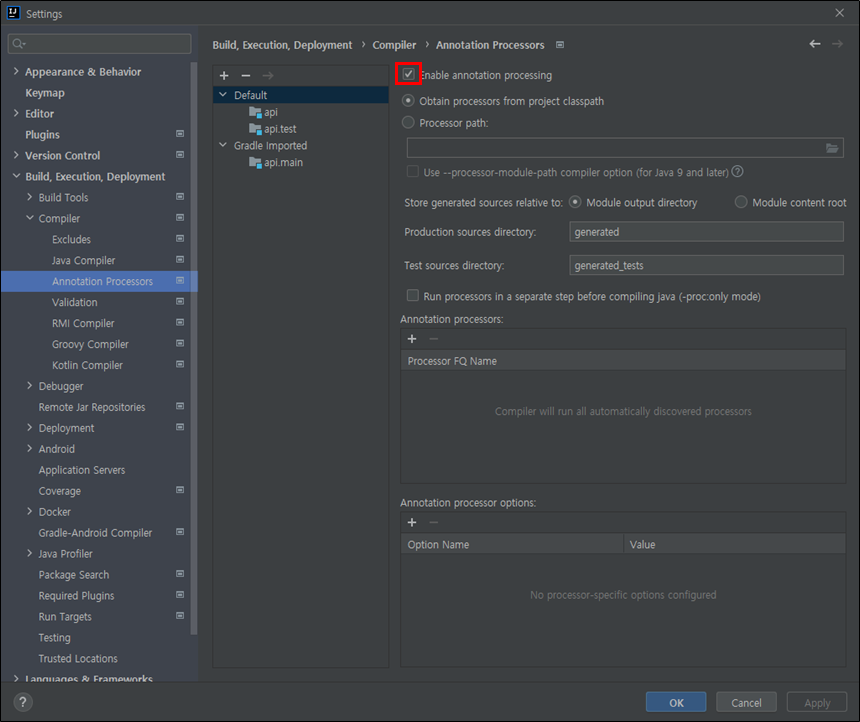The width and height of the screenshot is (860, 722).
Task: Select the Processor path radio button
Action: tap(408, 122)
